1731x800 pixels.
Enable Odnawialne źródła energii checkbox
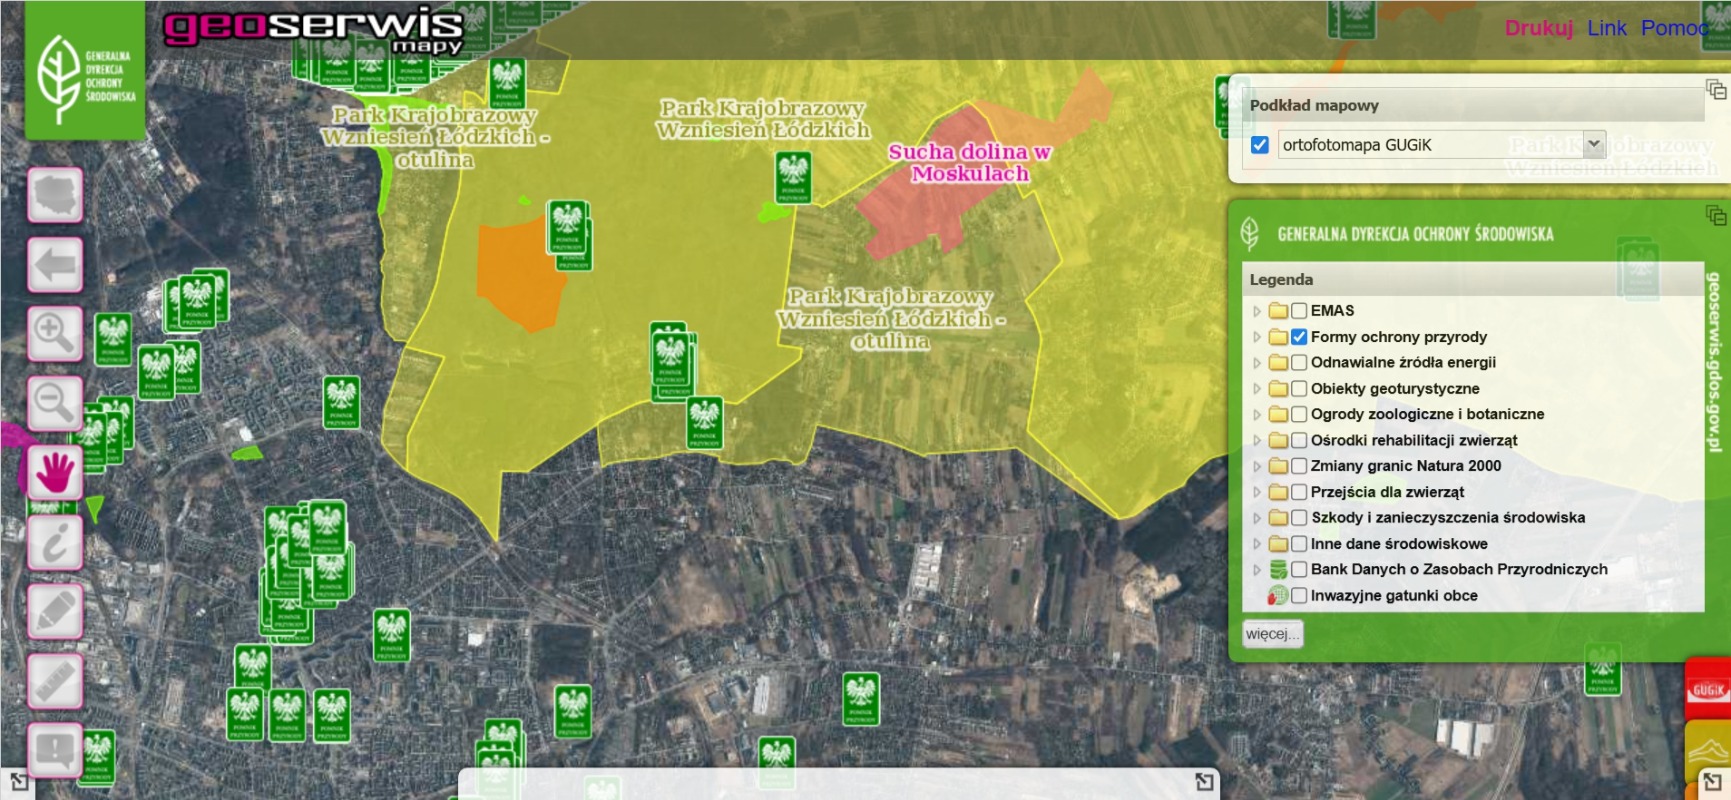pos(1299,362)
